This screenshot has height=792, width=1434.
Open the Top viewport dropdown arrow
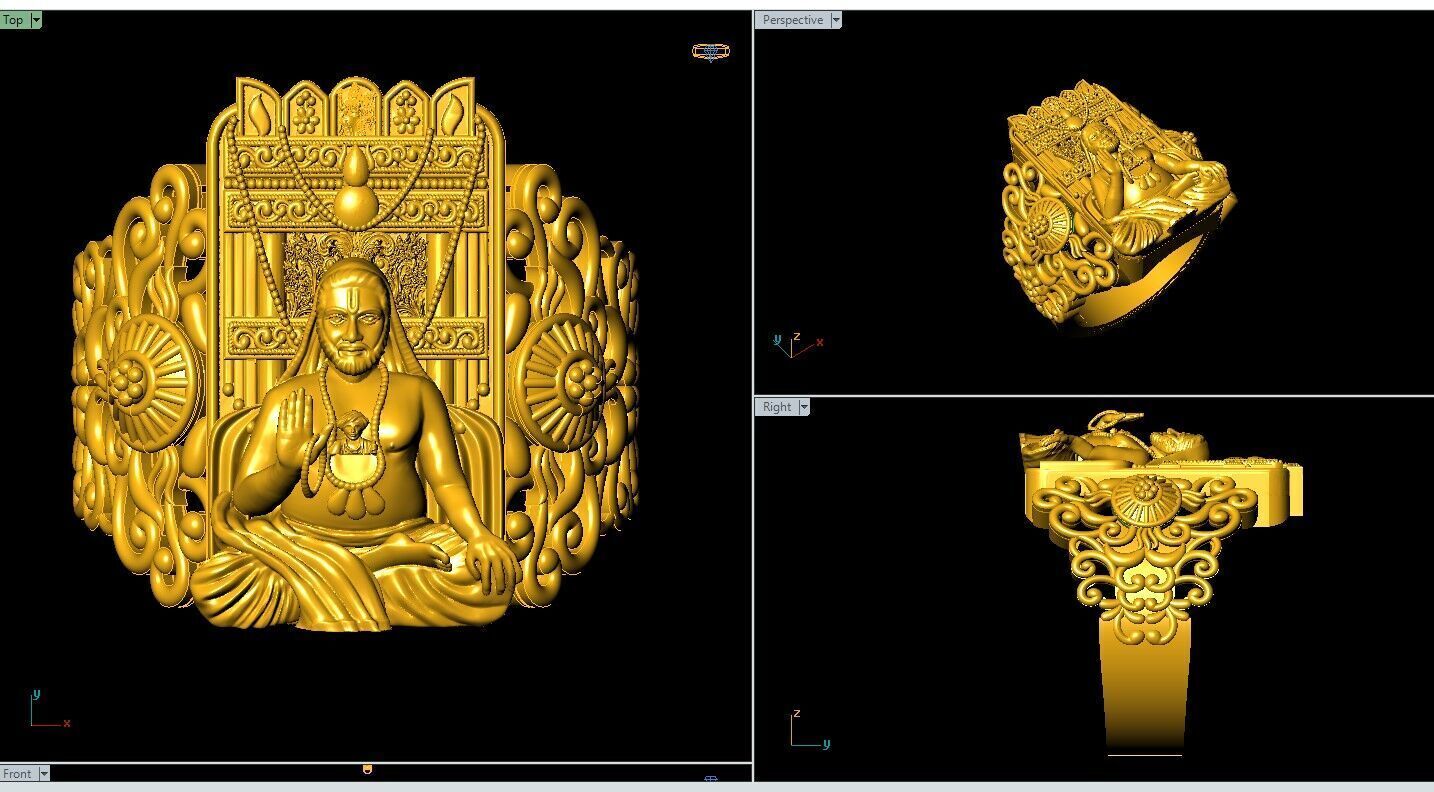[36, 20]
